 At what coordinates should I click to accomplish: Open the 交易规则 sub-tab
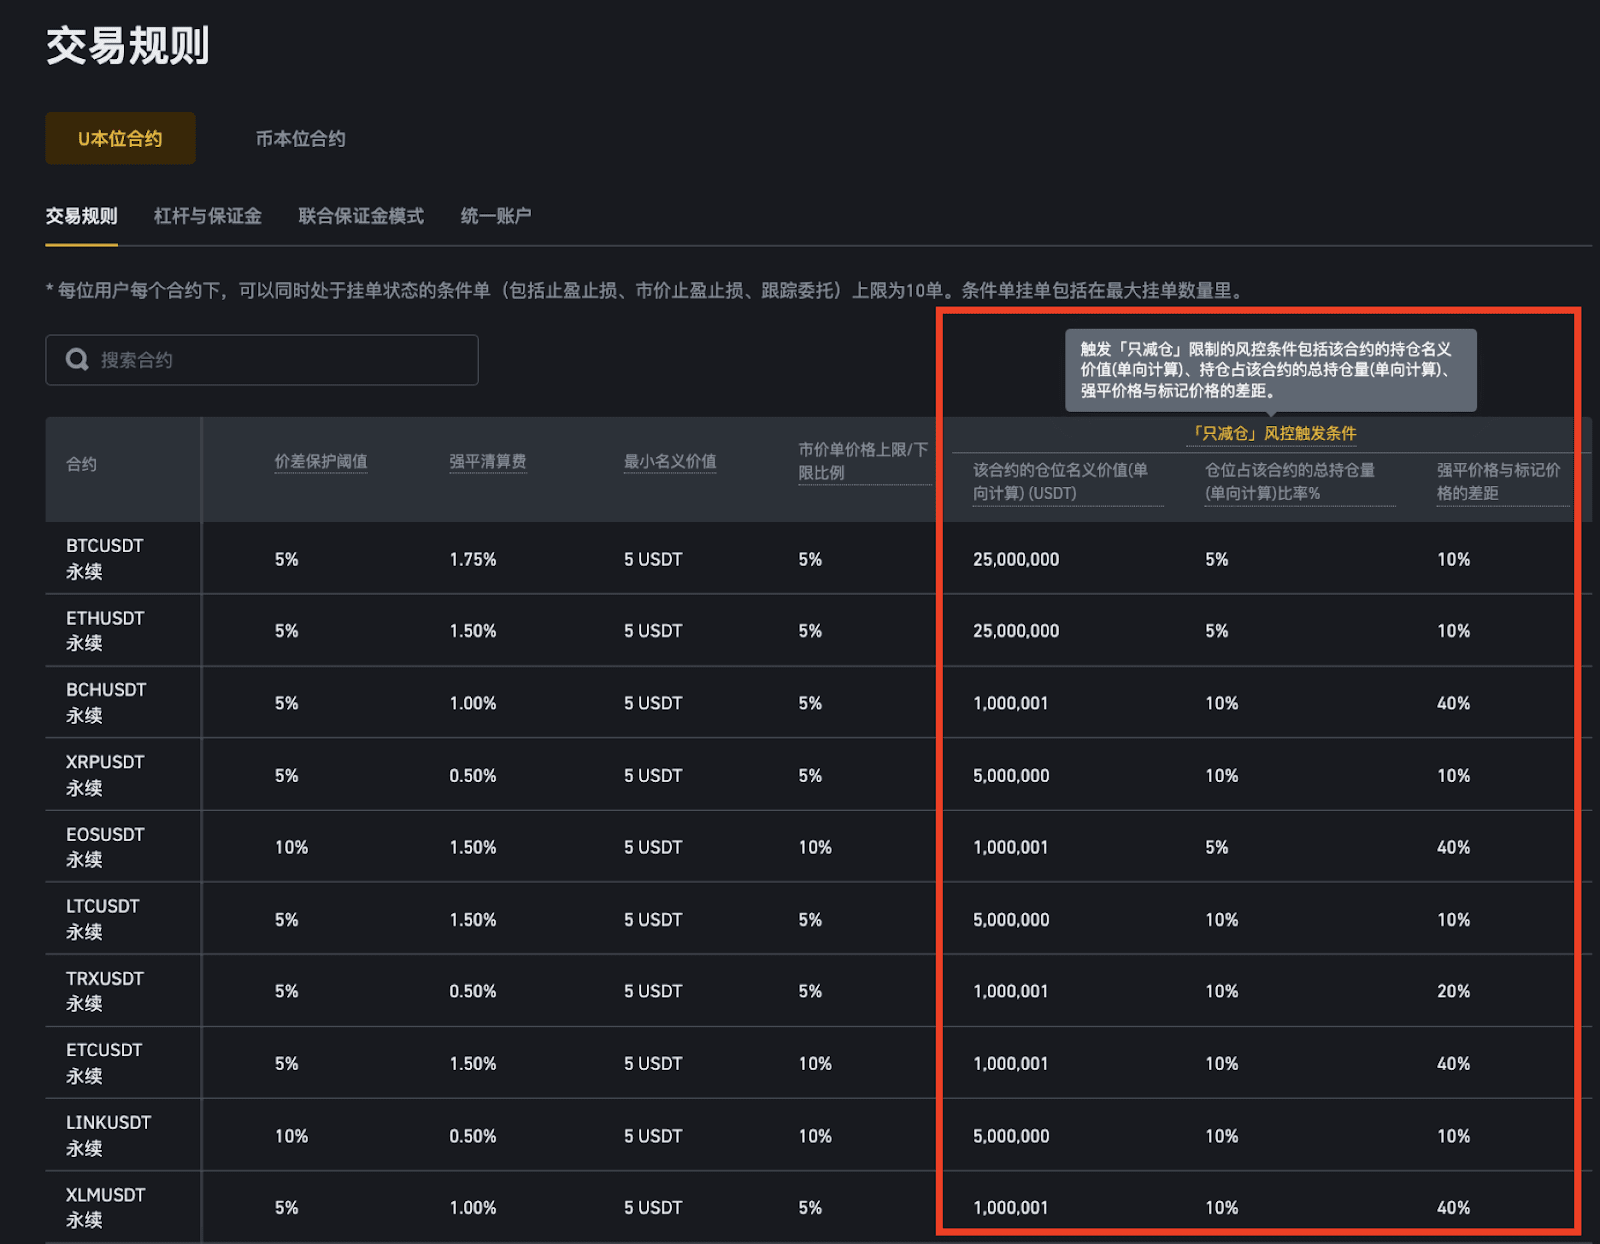coord(82,216)
